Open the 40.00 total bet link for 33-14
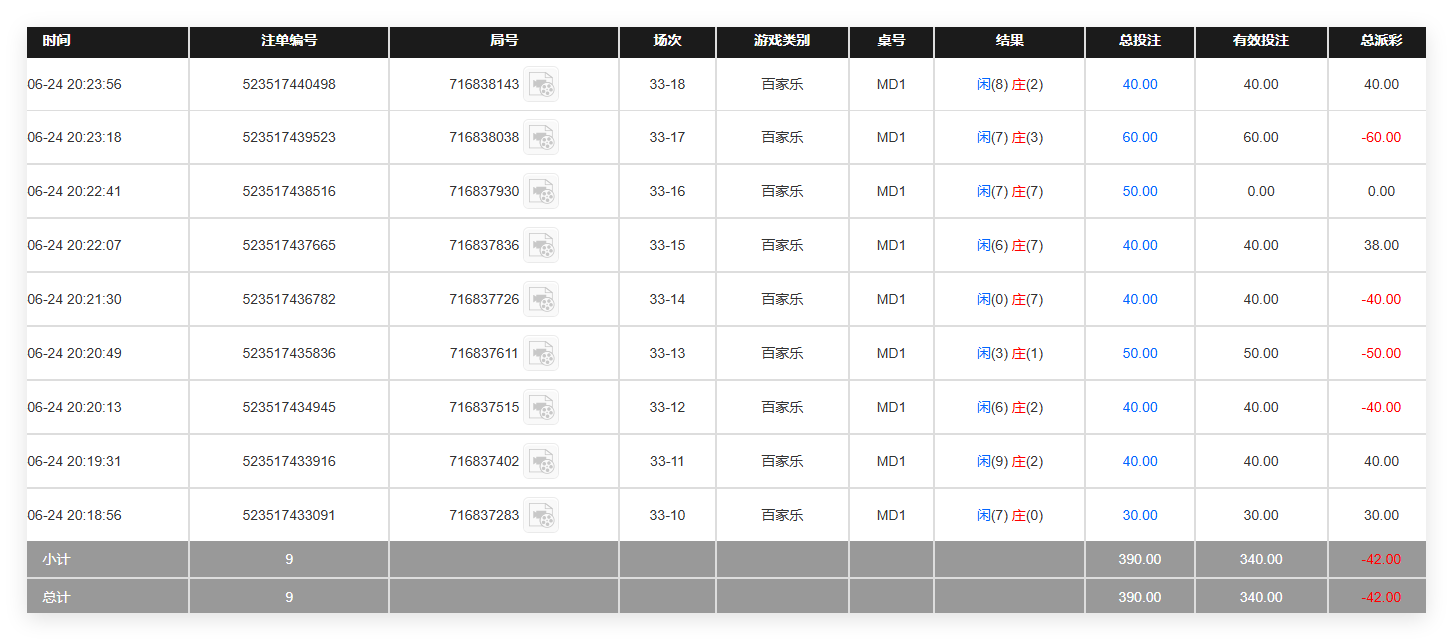This screenshot has height=640, width=1453. pyautogui.click(x=1140, y=299)
